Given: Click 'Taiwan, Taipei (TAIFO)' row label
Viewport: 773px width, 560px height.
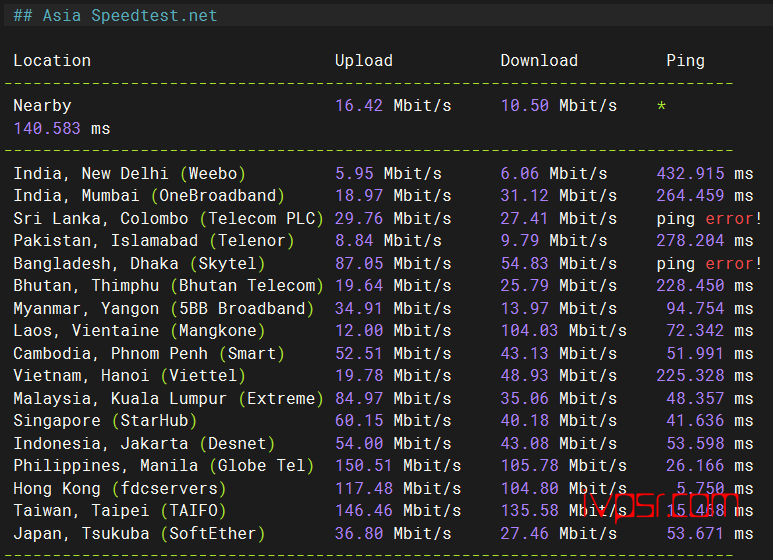Looking at the screenshot, I should [120, 511].
